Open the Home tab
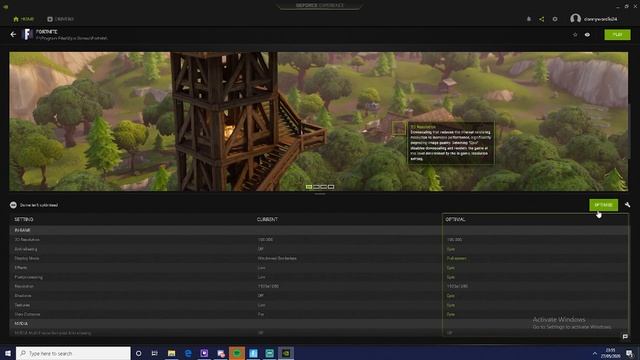This screenshot has width=640, height=360. coord(23,19)
